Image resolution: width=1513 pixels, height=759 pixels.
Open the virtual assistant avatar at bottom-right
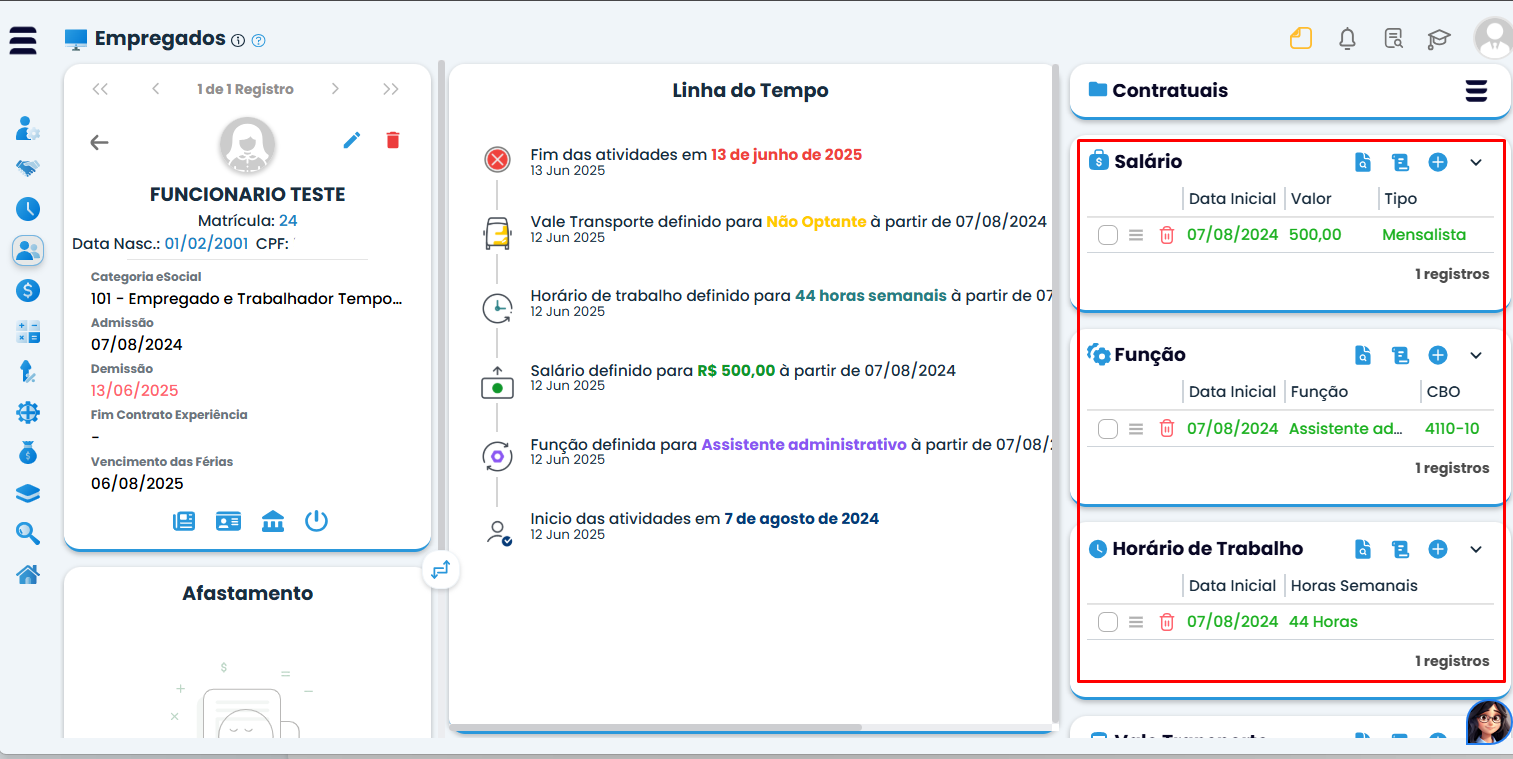1489,722
